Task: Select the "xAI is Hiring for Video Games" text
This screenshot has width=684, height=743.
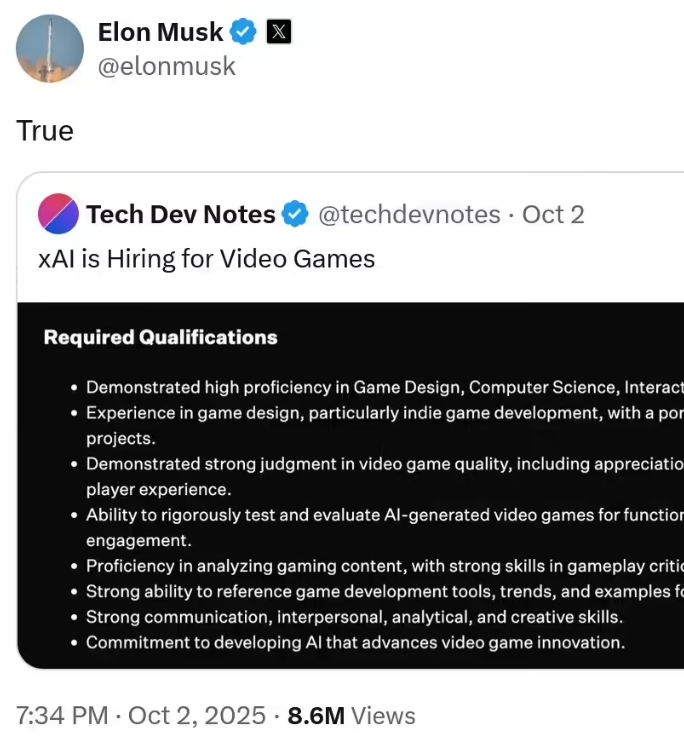Action: (x=206, y=259)
